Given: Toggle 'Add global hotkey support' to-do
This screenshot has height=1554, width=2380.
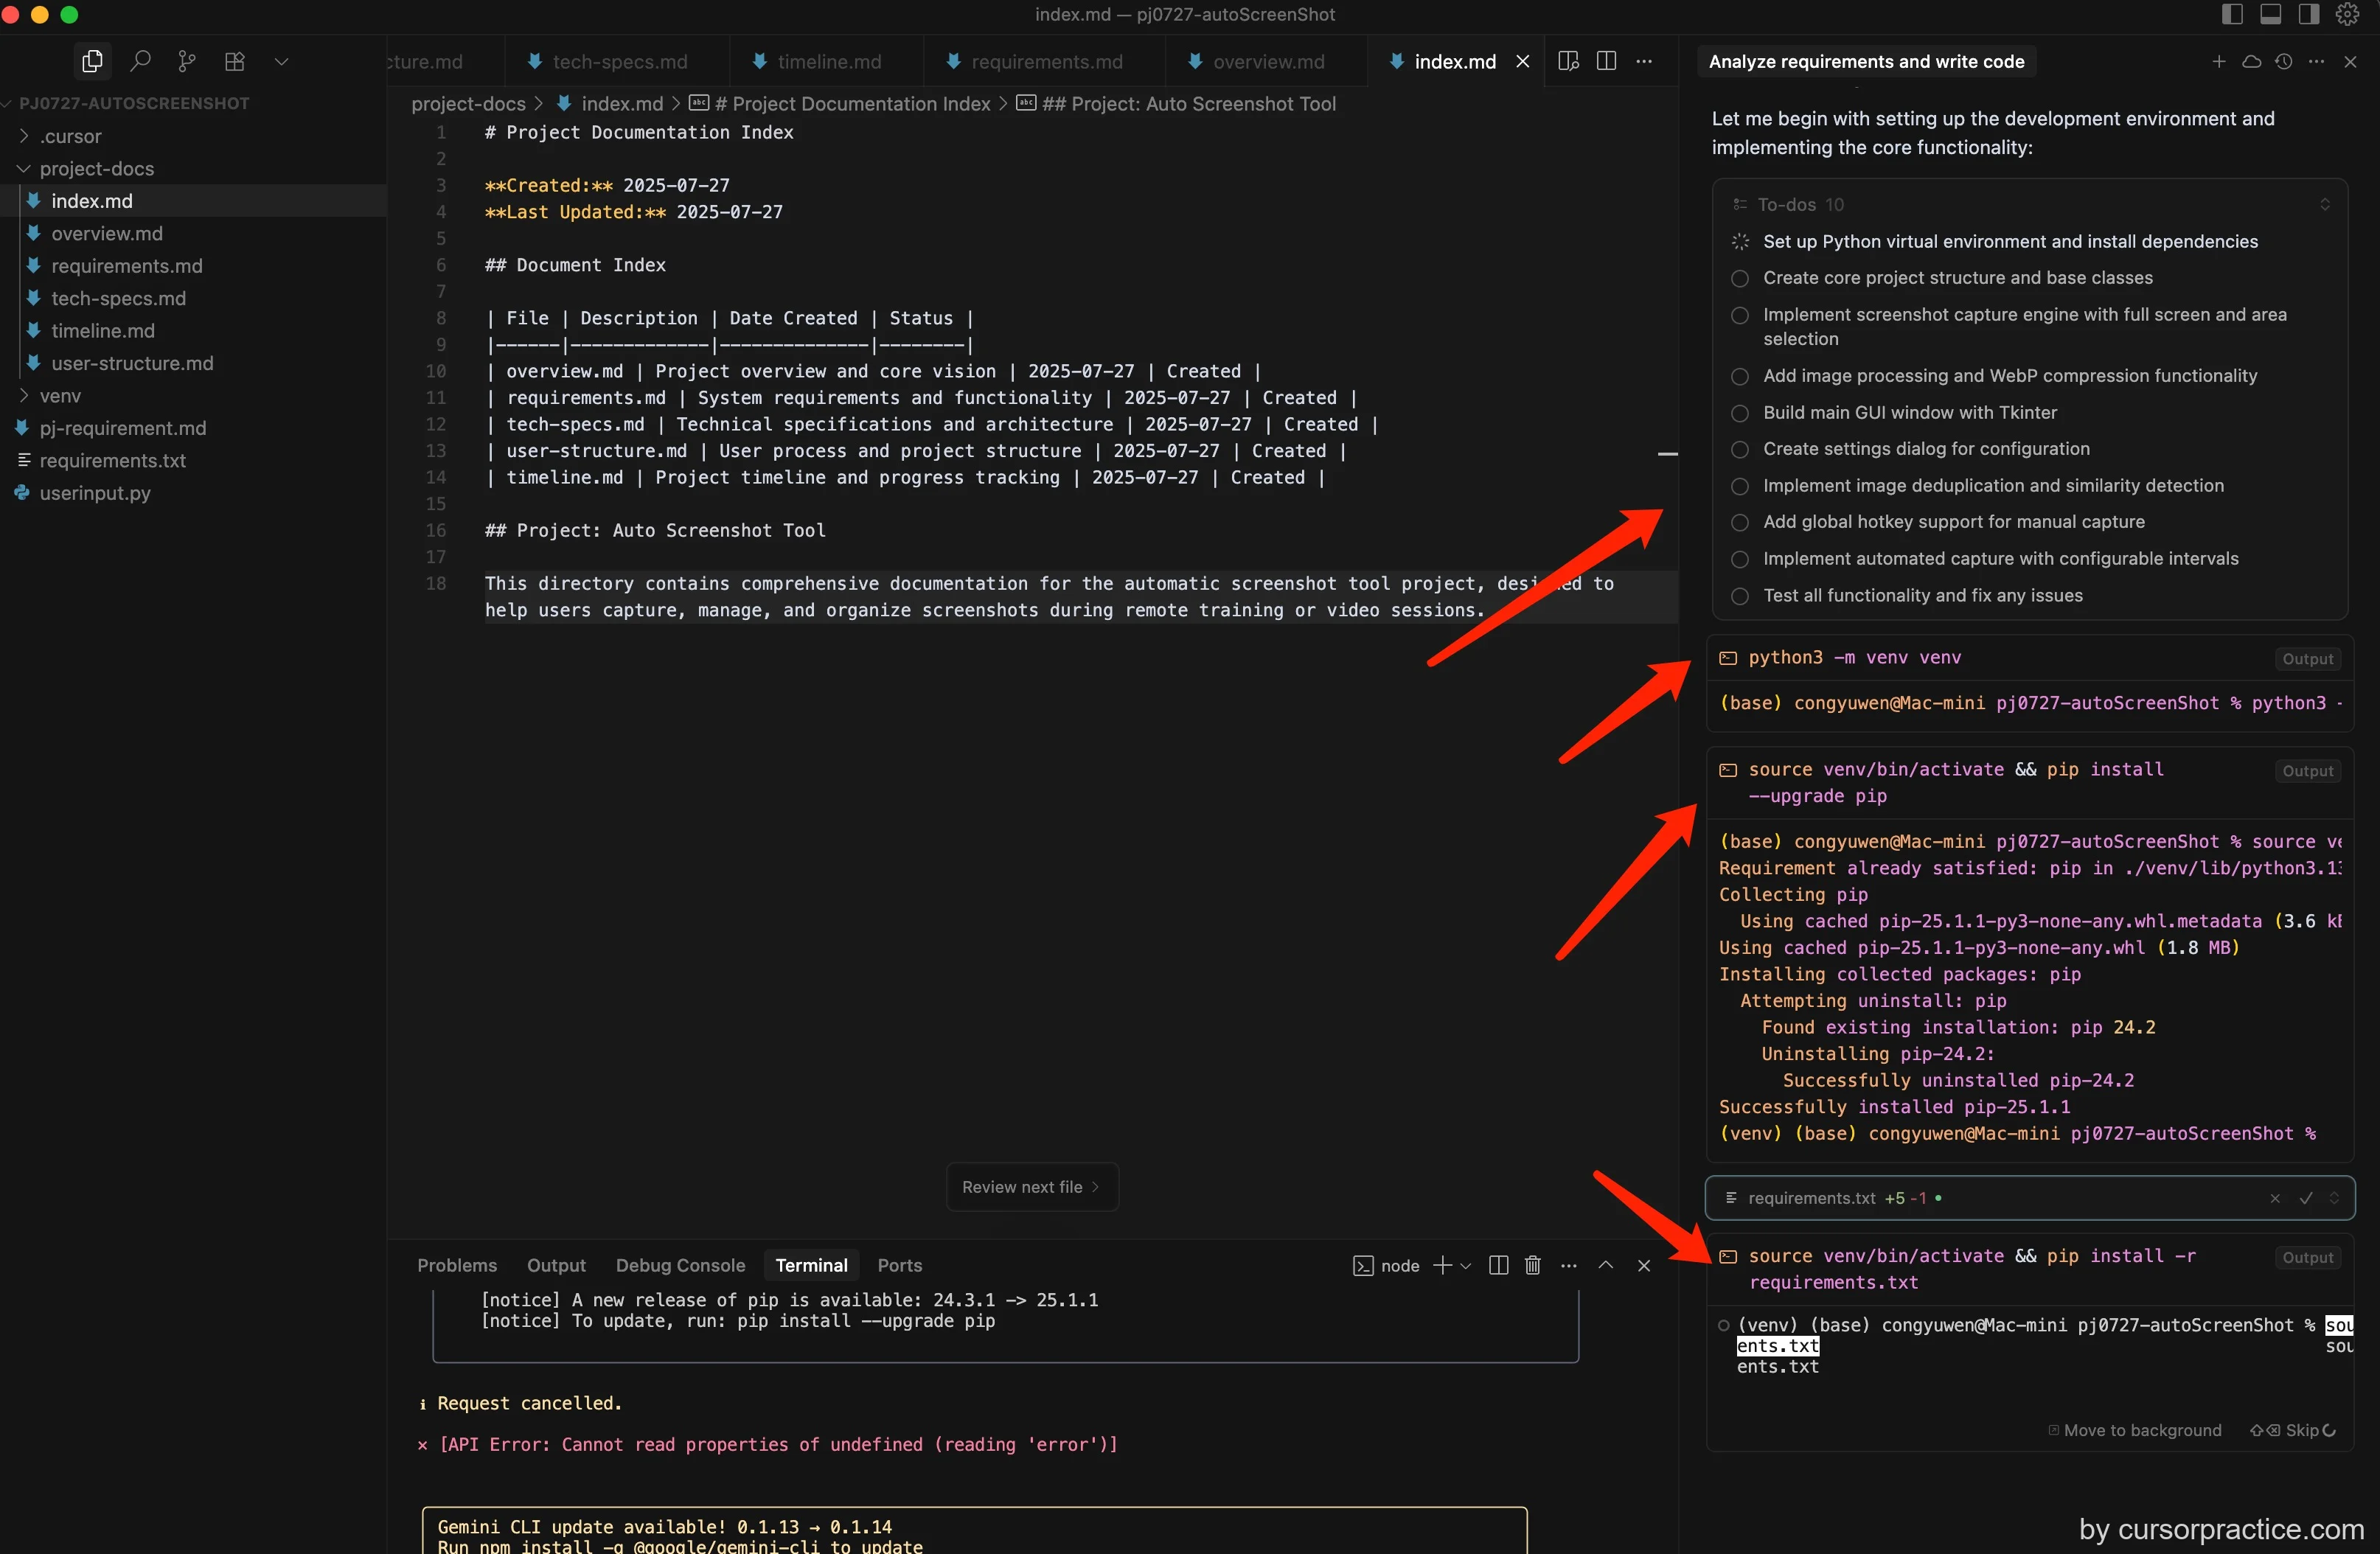Looking at the screenshot, I should click(1740, 522).
